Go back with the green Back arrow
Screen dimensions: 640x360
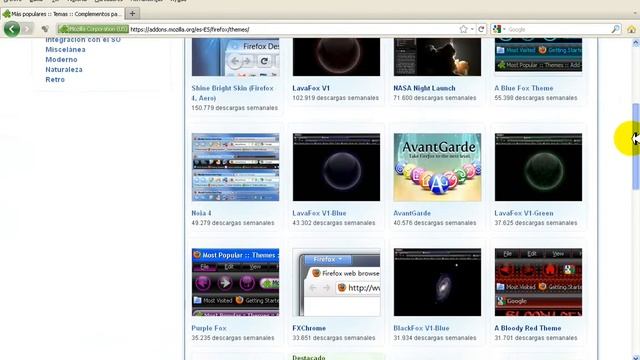click(12, 29)
